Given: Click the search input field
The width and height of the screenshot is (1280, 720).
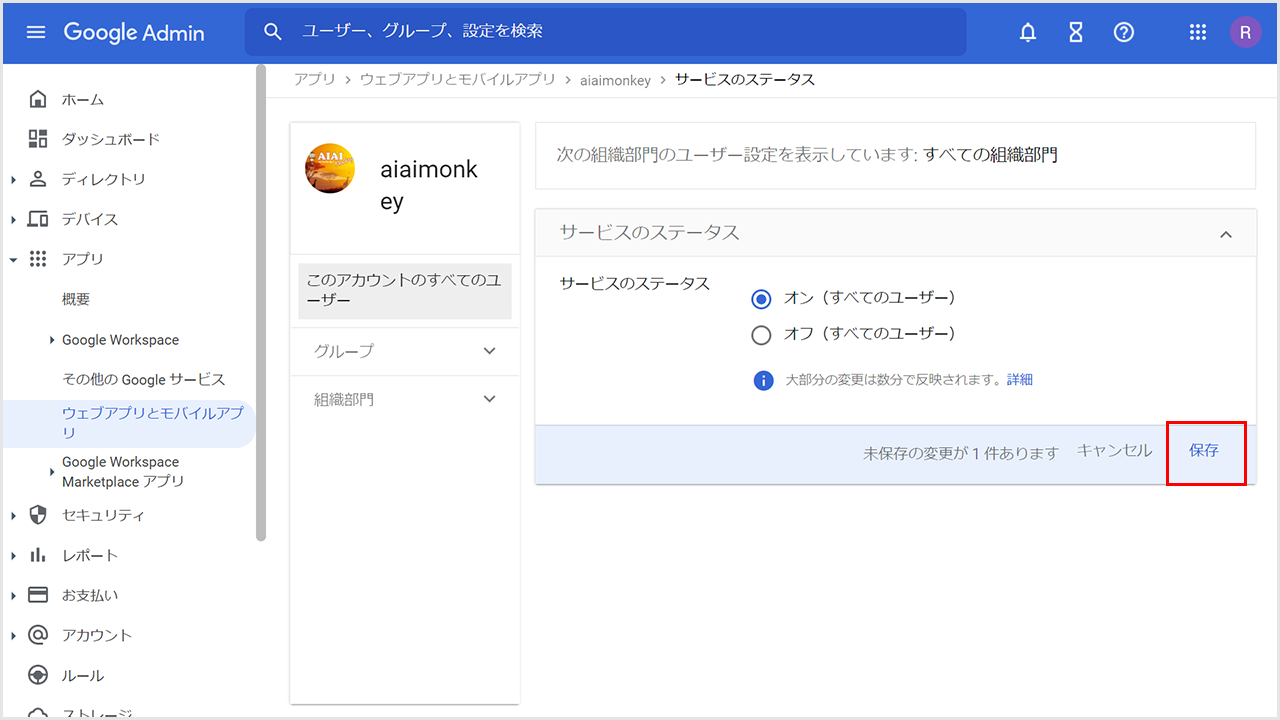Looking at the screenshot, I should tap(620, 32).
